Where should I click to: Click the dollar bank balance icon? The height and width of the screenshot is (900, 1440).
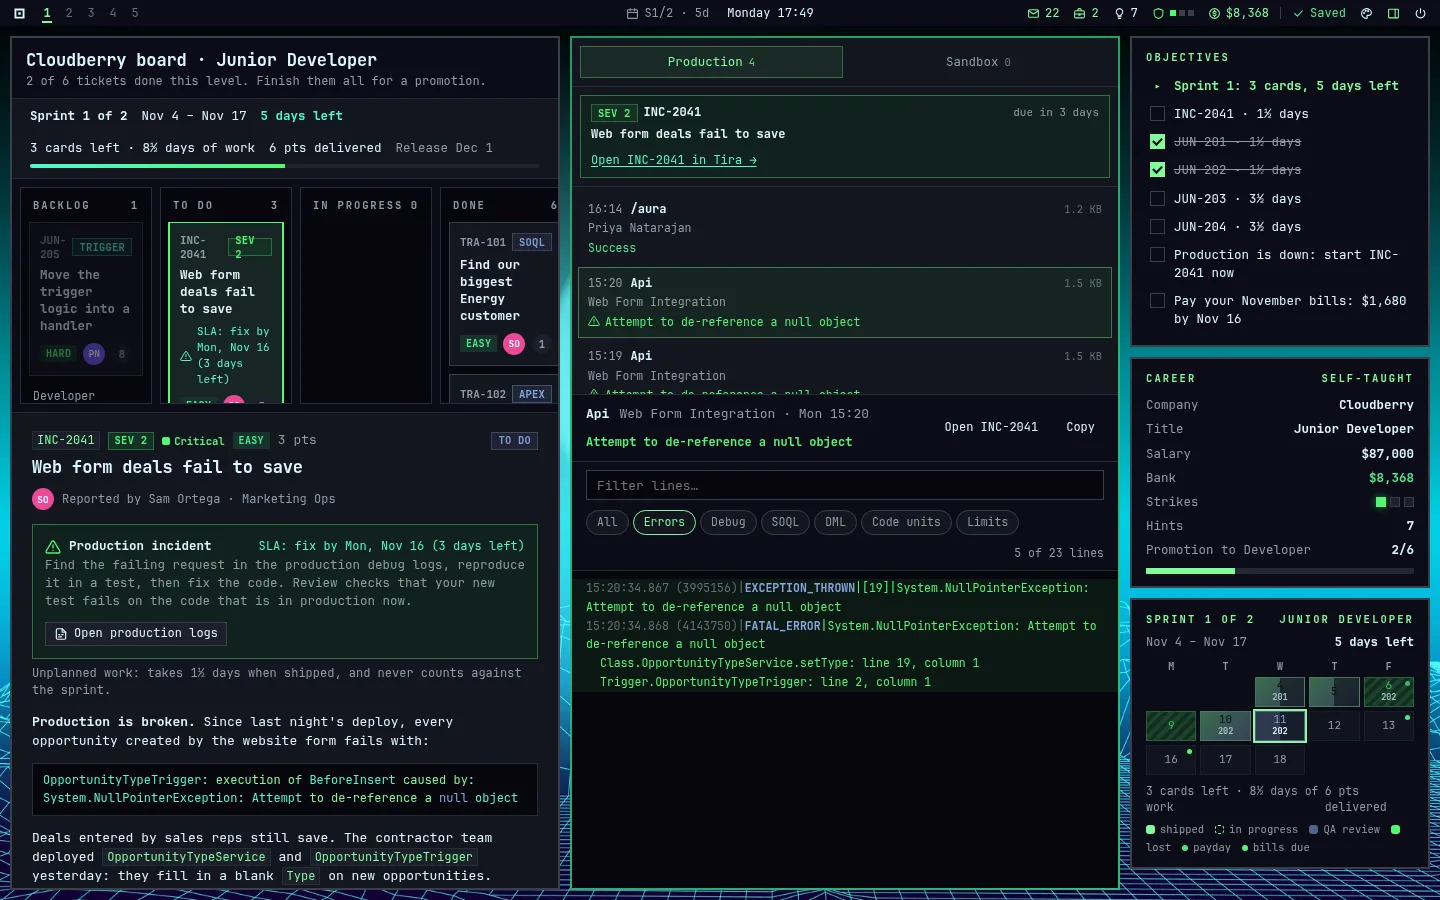click(1214, 13)
